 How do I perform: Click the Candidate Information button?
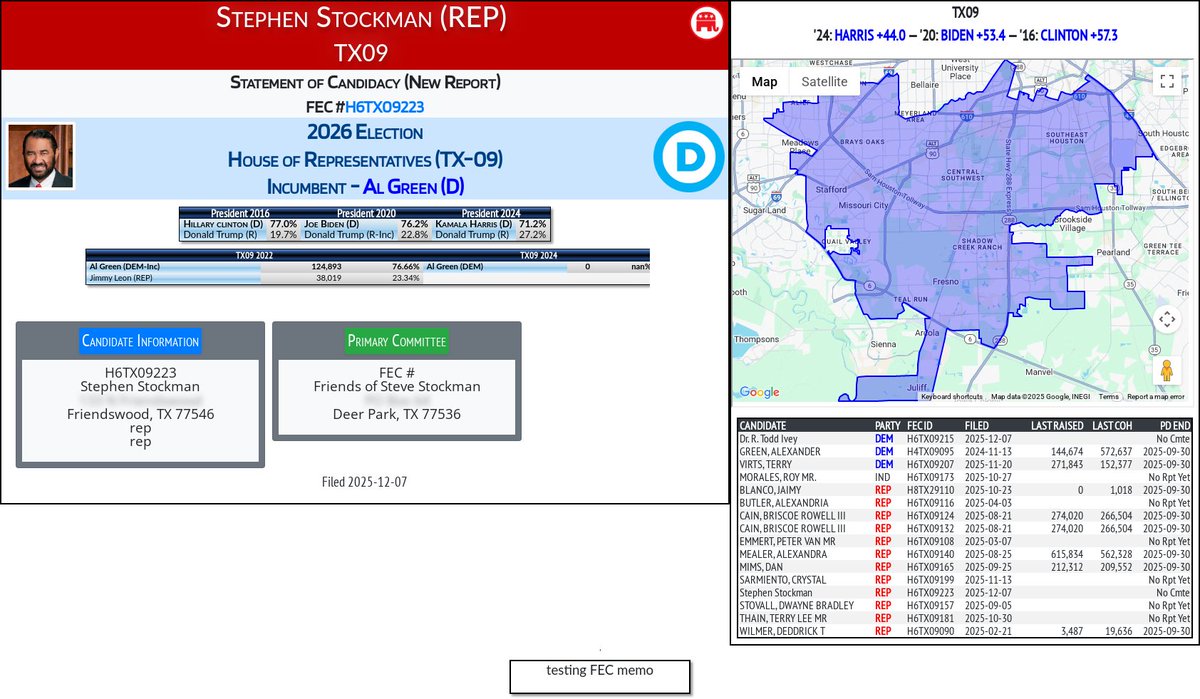click(140, 341)
